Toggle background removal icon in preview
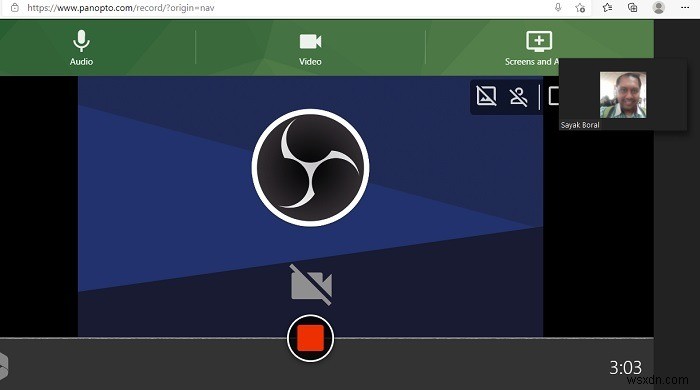The height and width of the screenshot is (390, 700). (x=486, y=96)
